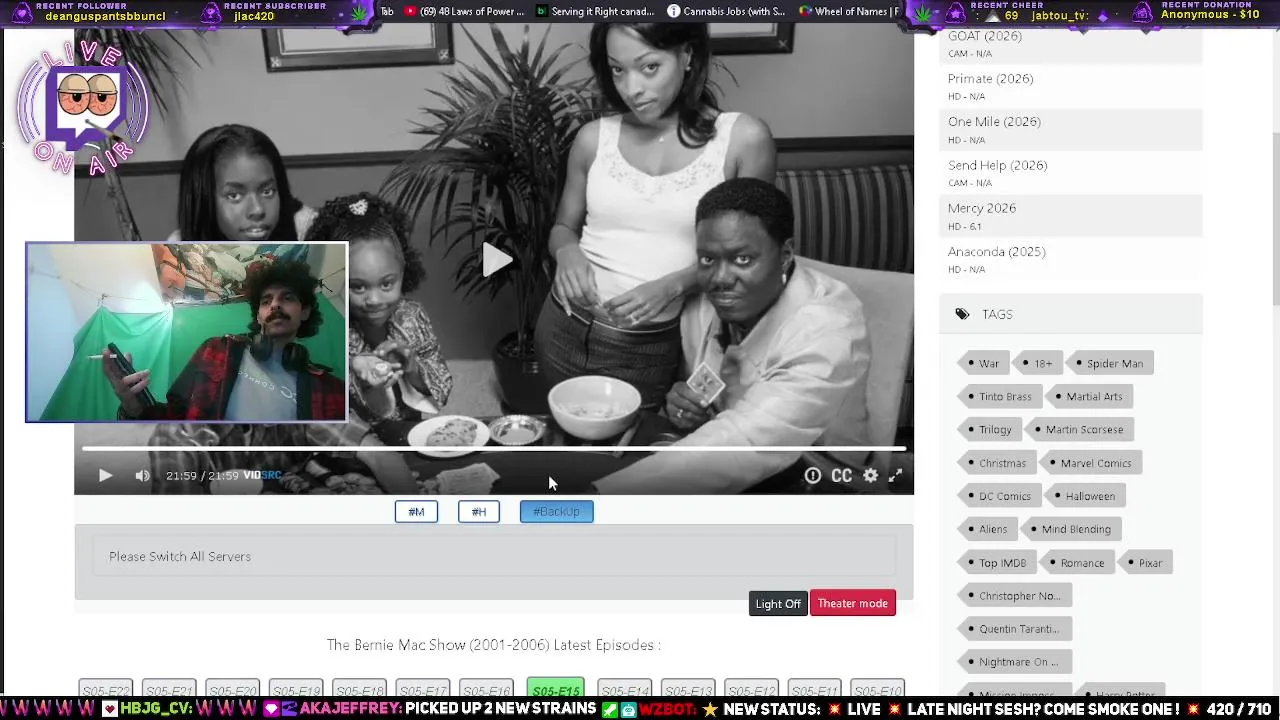The image size is (1280, 720).
Task: Click the tag icon beside the TAGS heading
Action: coord(962,314)
